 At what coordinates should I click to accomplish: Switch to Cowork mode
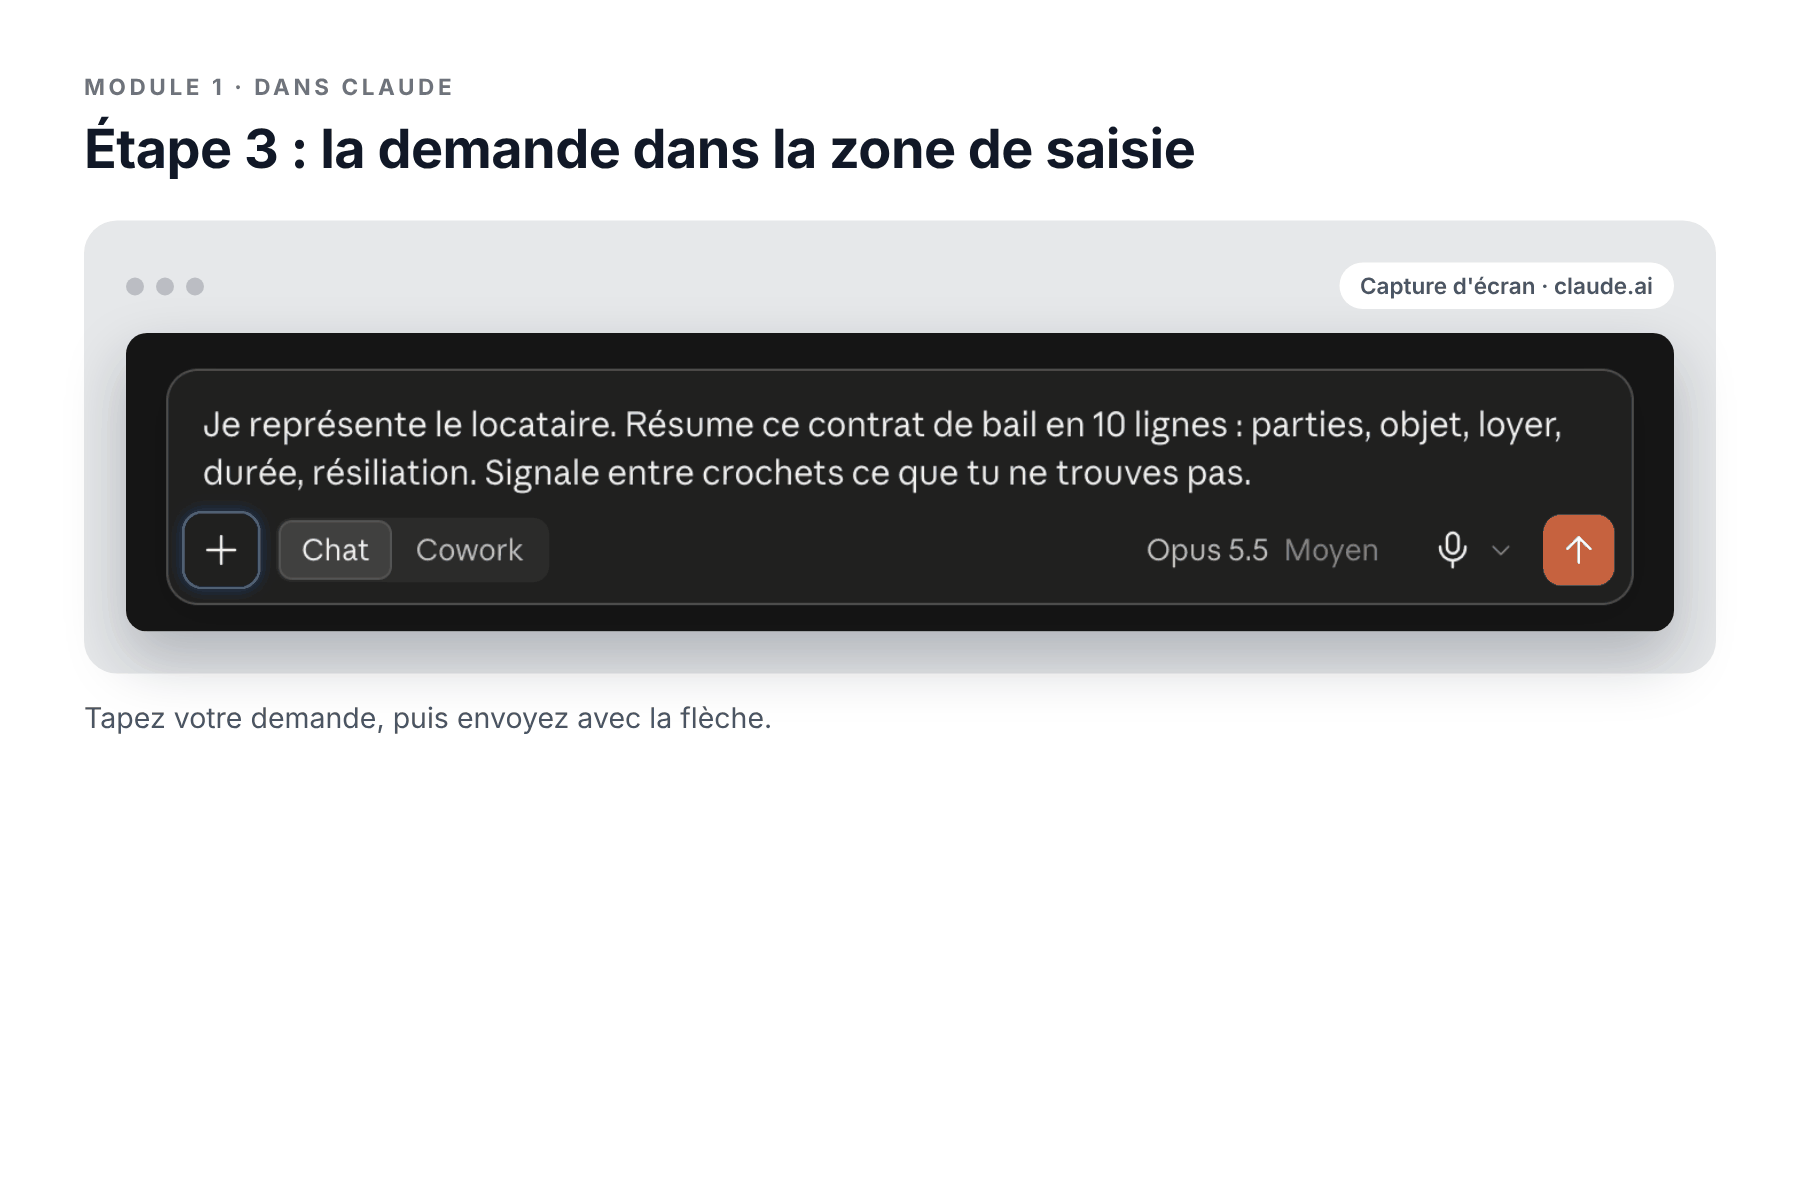[x=469, y=550]
